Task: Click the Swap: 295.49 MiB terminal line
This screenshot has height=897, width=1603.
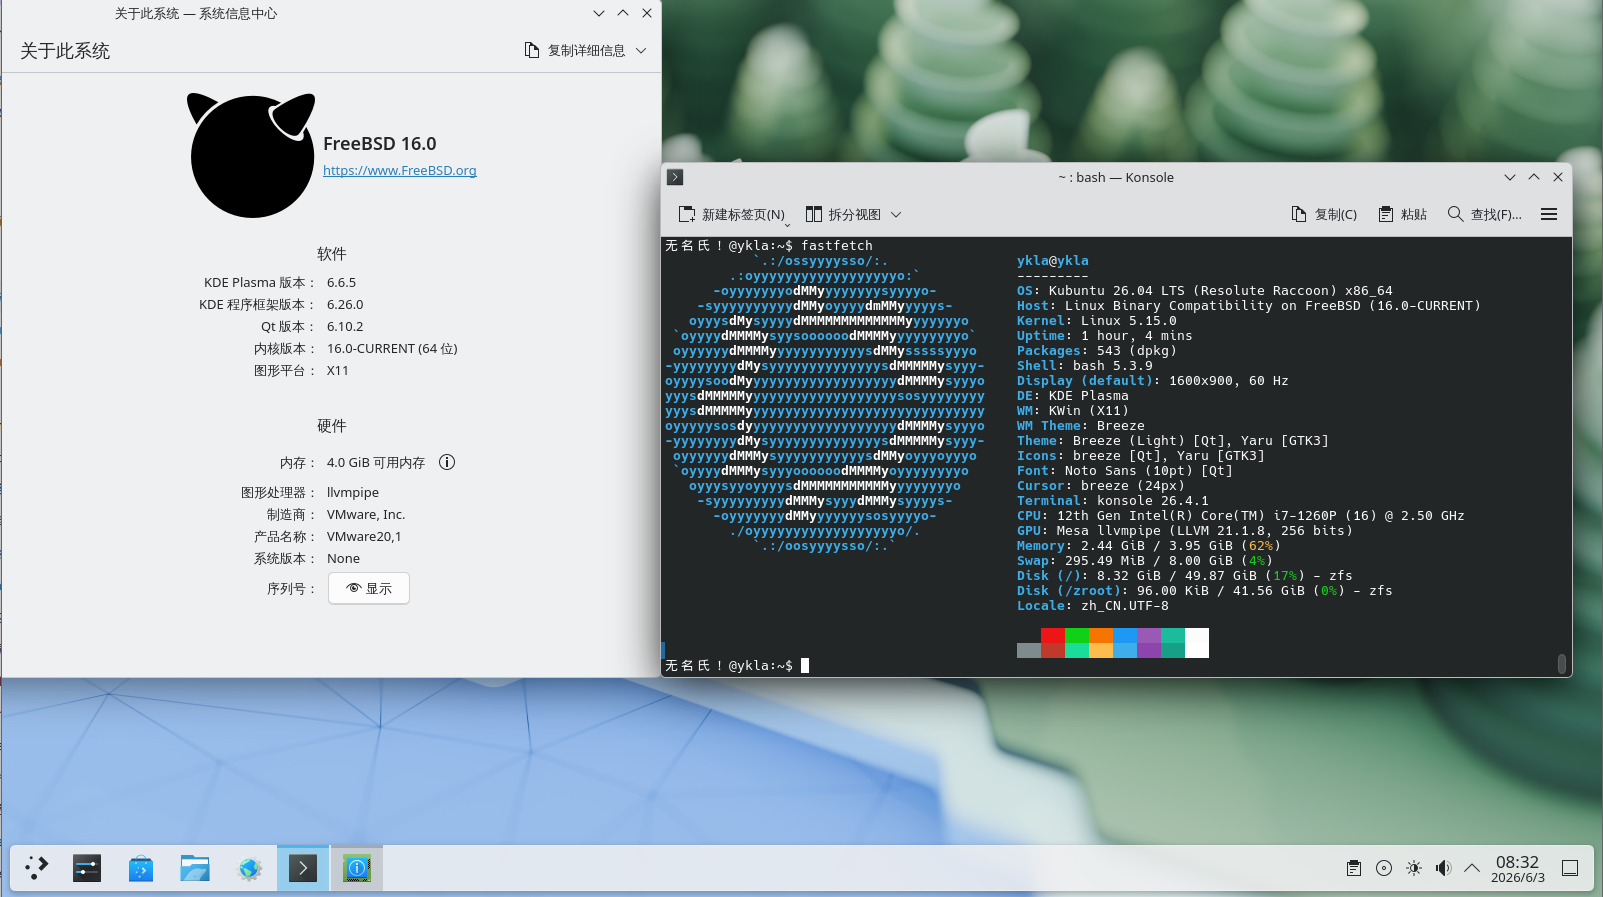Action: click(1145, 561)
